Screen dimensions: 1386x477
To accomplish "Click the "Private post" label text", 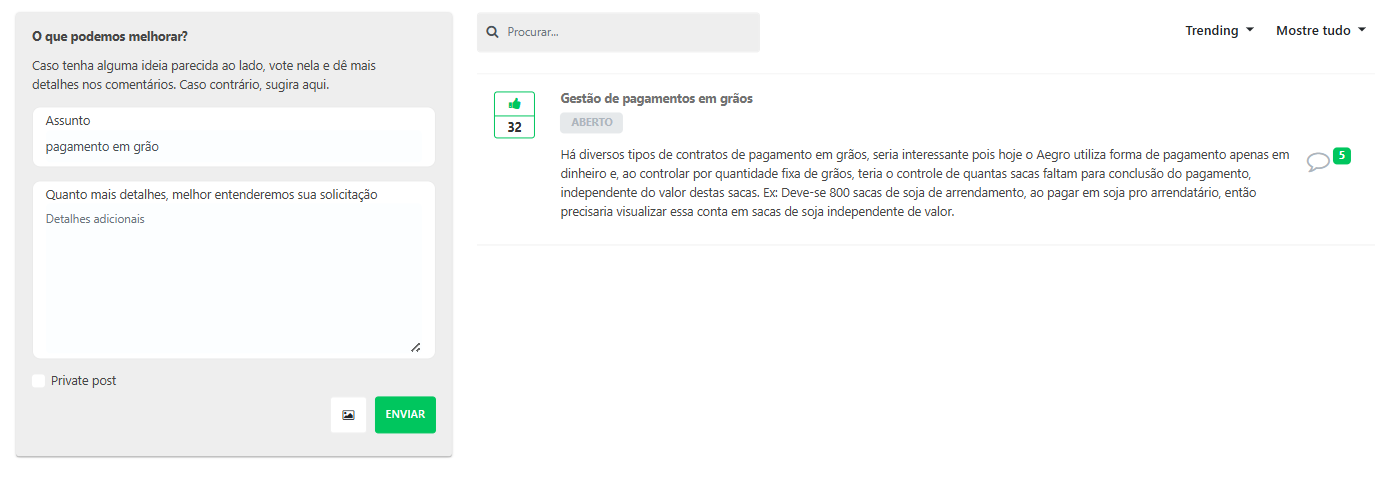I will (83, 381).
